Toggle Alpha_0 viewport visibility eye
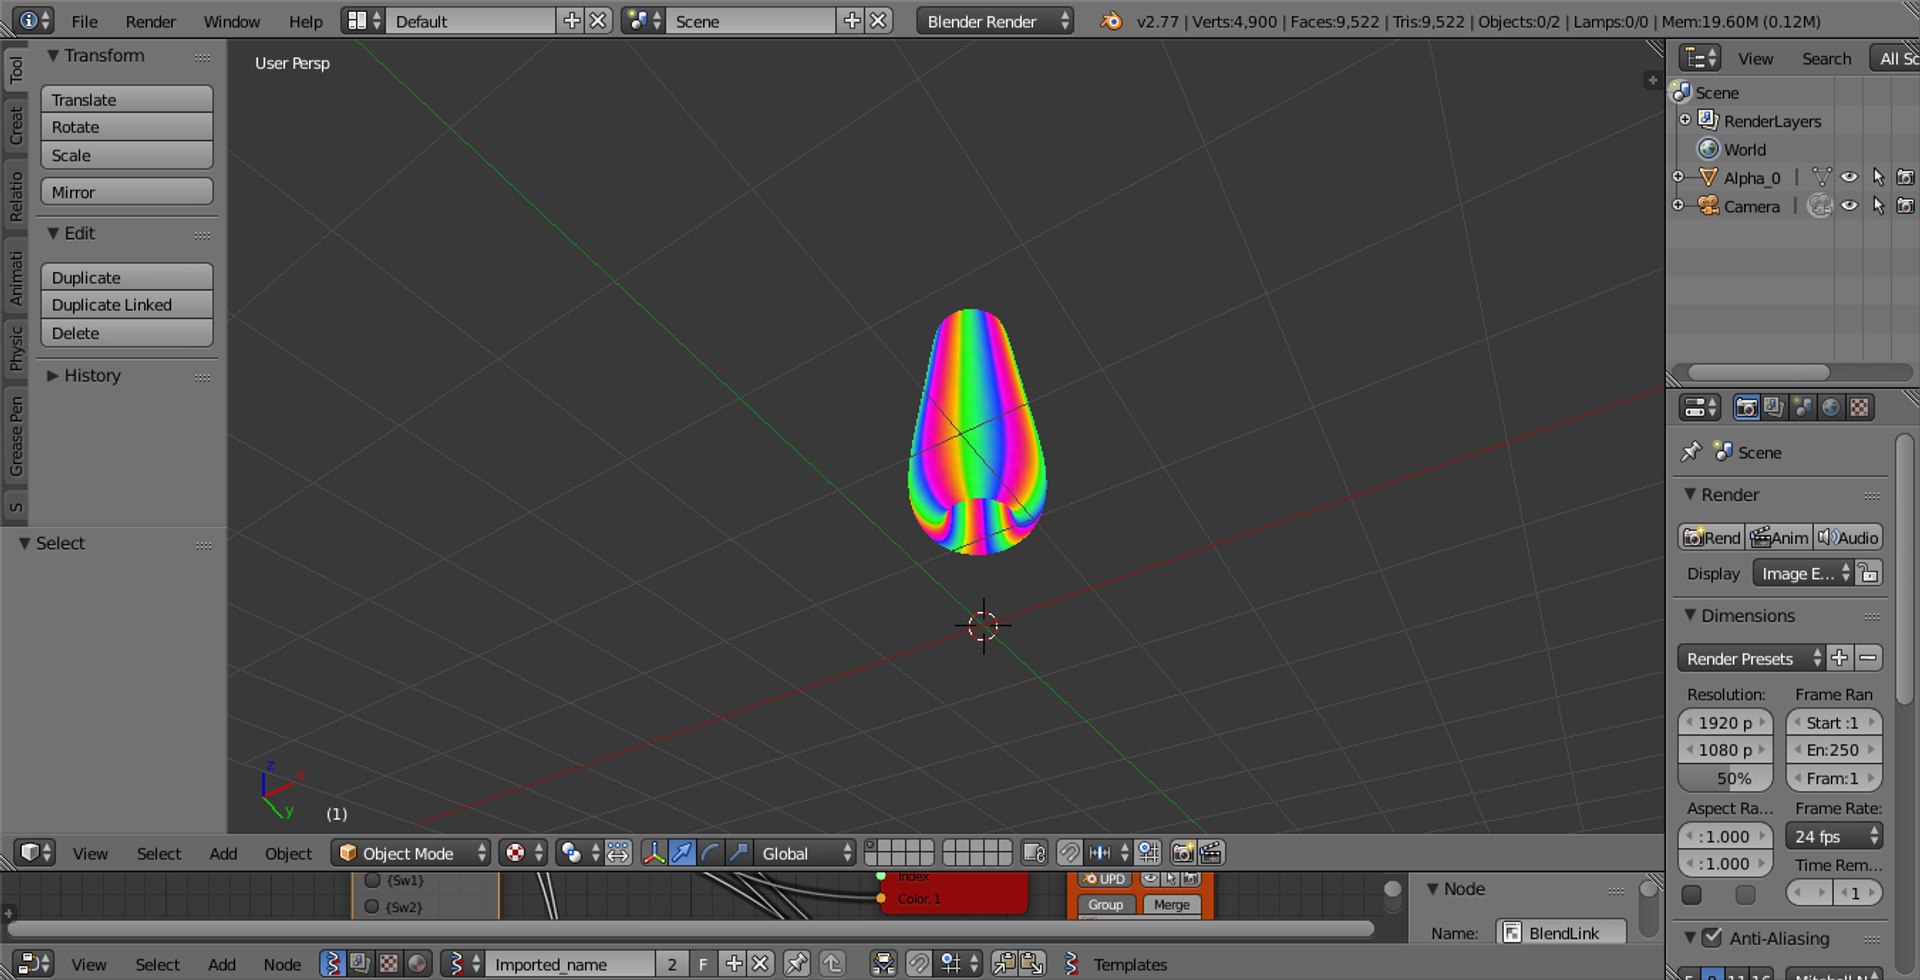 click(x=1850, y=177)
